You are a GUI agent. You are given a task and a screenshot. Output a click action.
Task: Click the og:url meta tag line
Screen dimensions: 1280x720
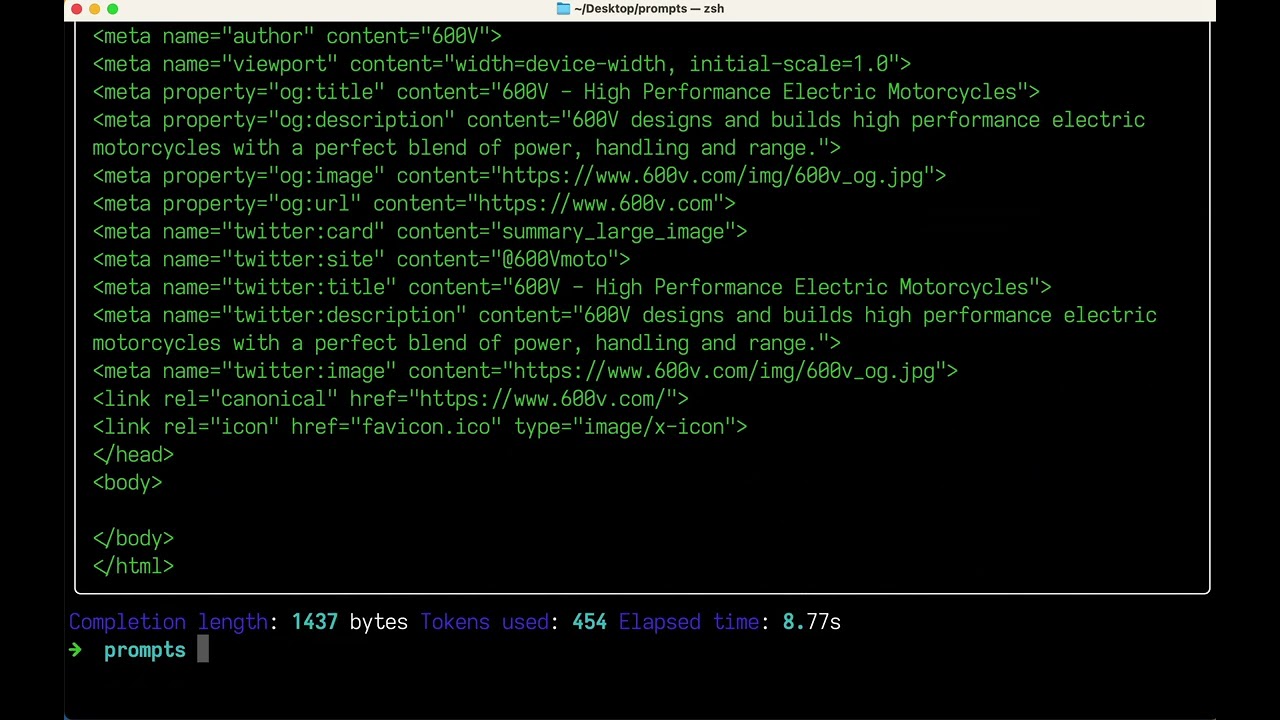point(414,204)
